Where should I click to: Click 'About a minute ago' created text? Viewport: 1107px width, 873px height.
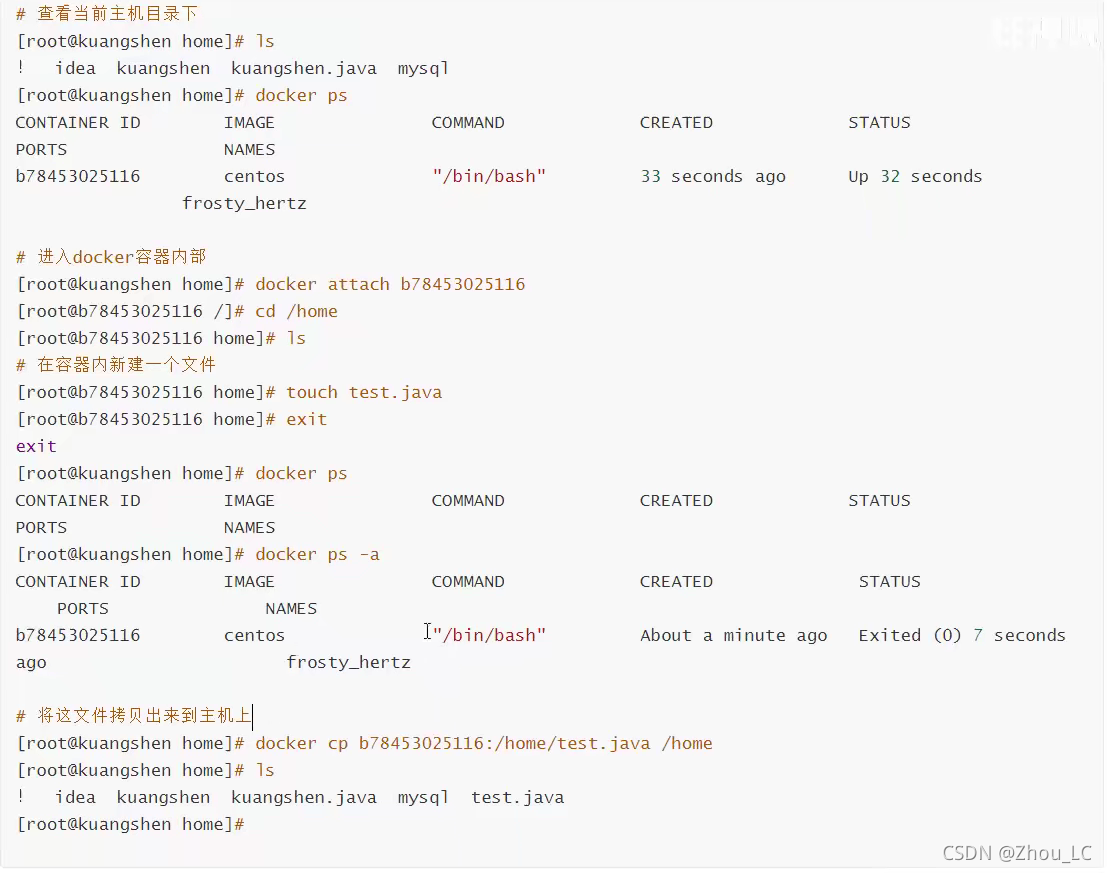[x=734, y=636]
